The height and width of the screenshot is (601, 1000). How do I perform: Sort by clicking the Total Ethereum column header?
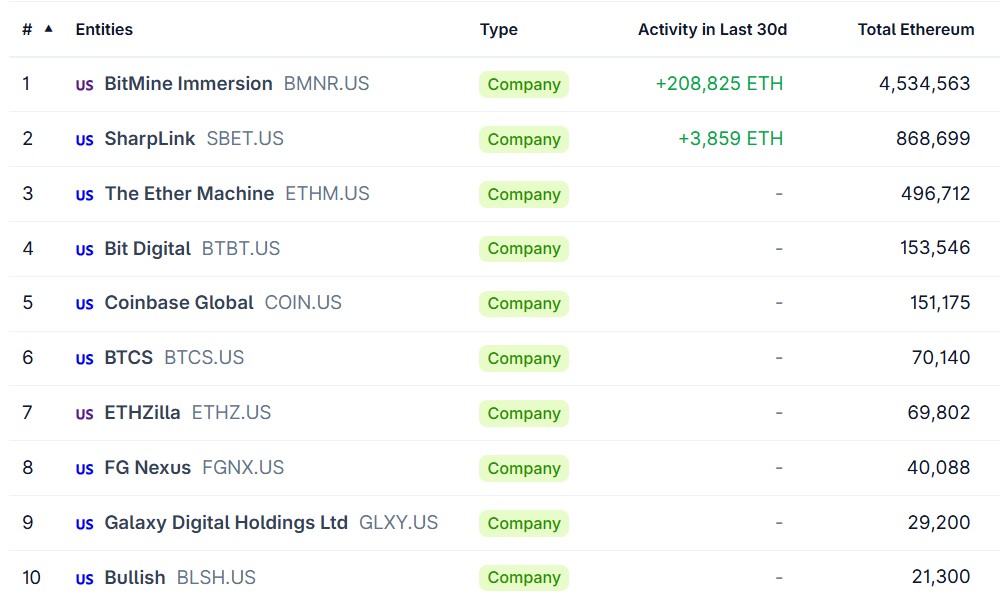click(916, 29)
